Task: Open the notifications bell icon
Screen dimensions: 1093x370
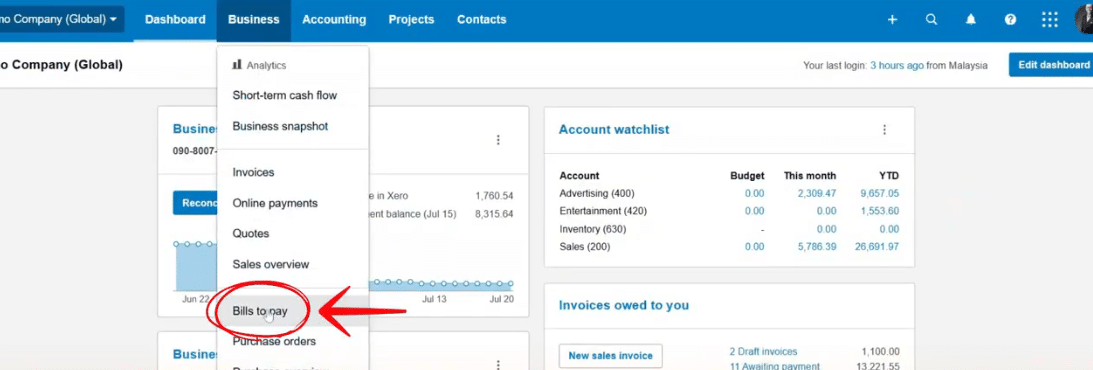Action: (x=970, y=20)
